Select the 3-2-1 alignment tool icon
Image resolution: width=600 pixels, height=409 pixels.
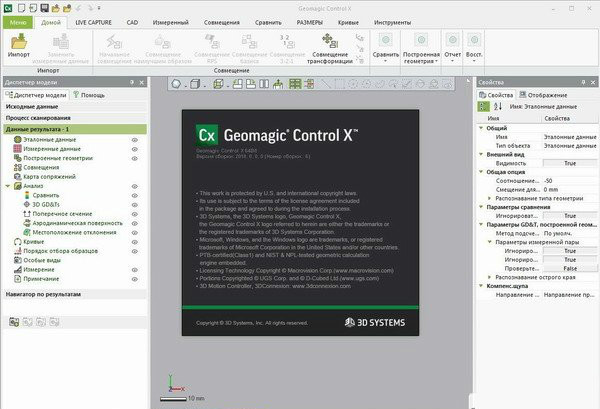point(287,41)
